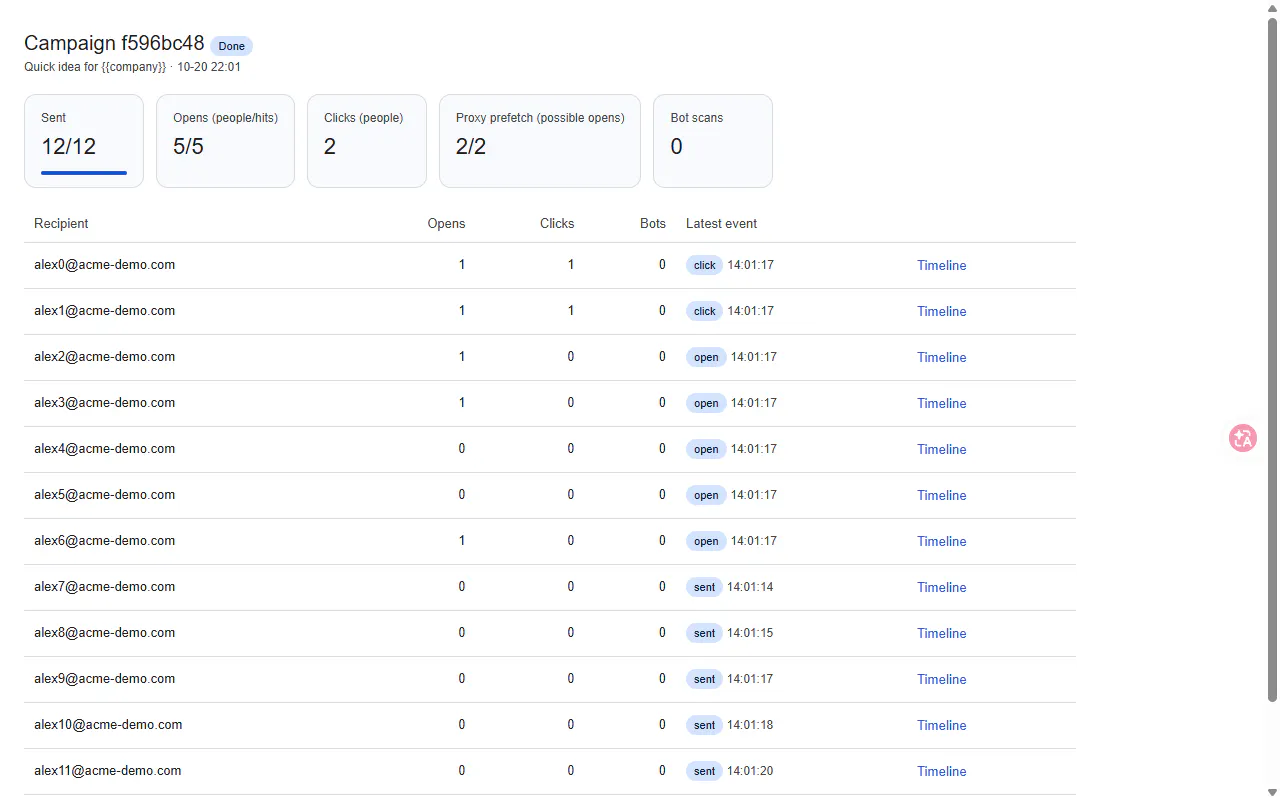Click the sent badge for alex11
1280x800 pixels.
tap(704, 771)
